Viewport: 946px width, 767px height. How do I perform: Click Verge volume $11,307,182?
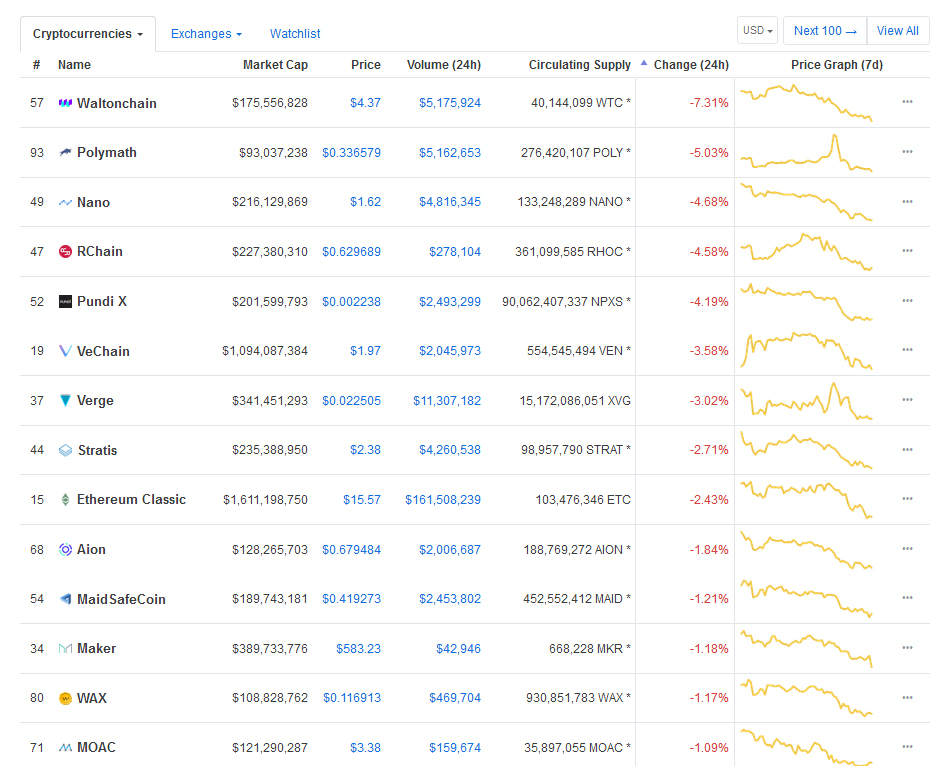[447, 401]
